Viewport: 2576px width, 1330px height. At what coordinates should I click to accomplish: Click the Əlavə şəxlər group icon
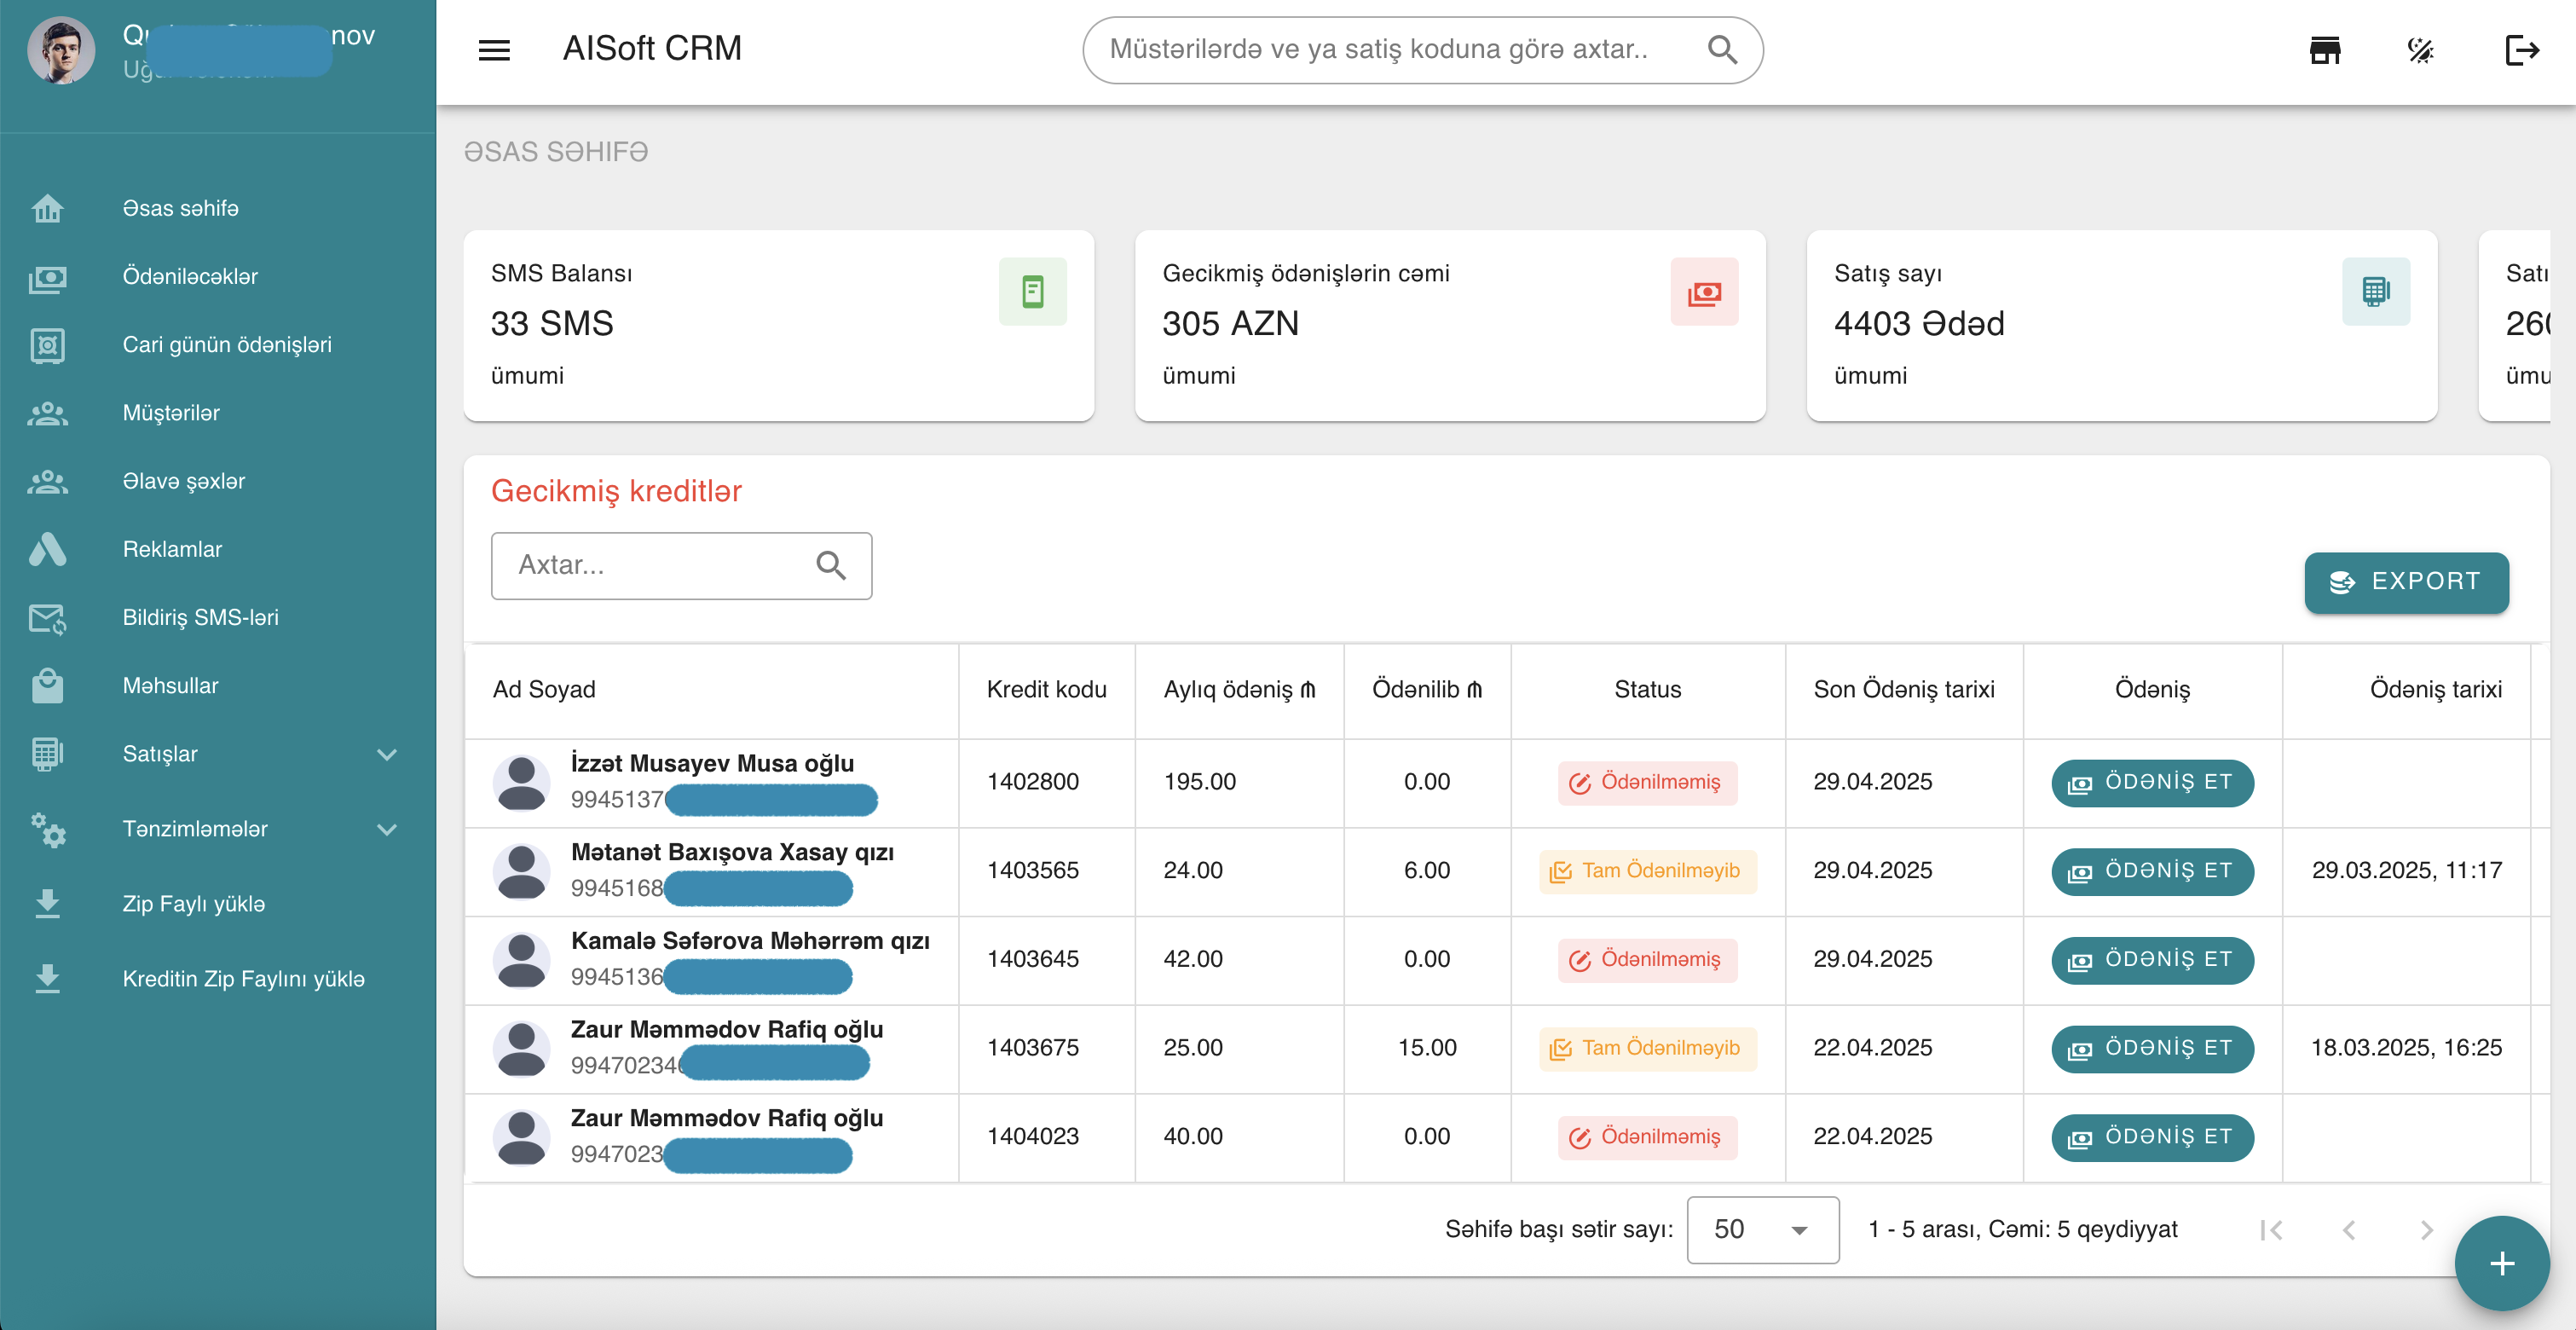point(47,481)
